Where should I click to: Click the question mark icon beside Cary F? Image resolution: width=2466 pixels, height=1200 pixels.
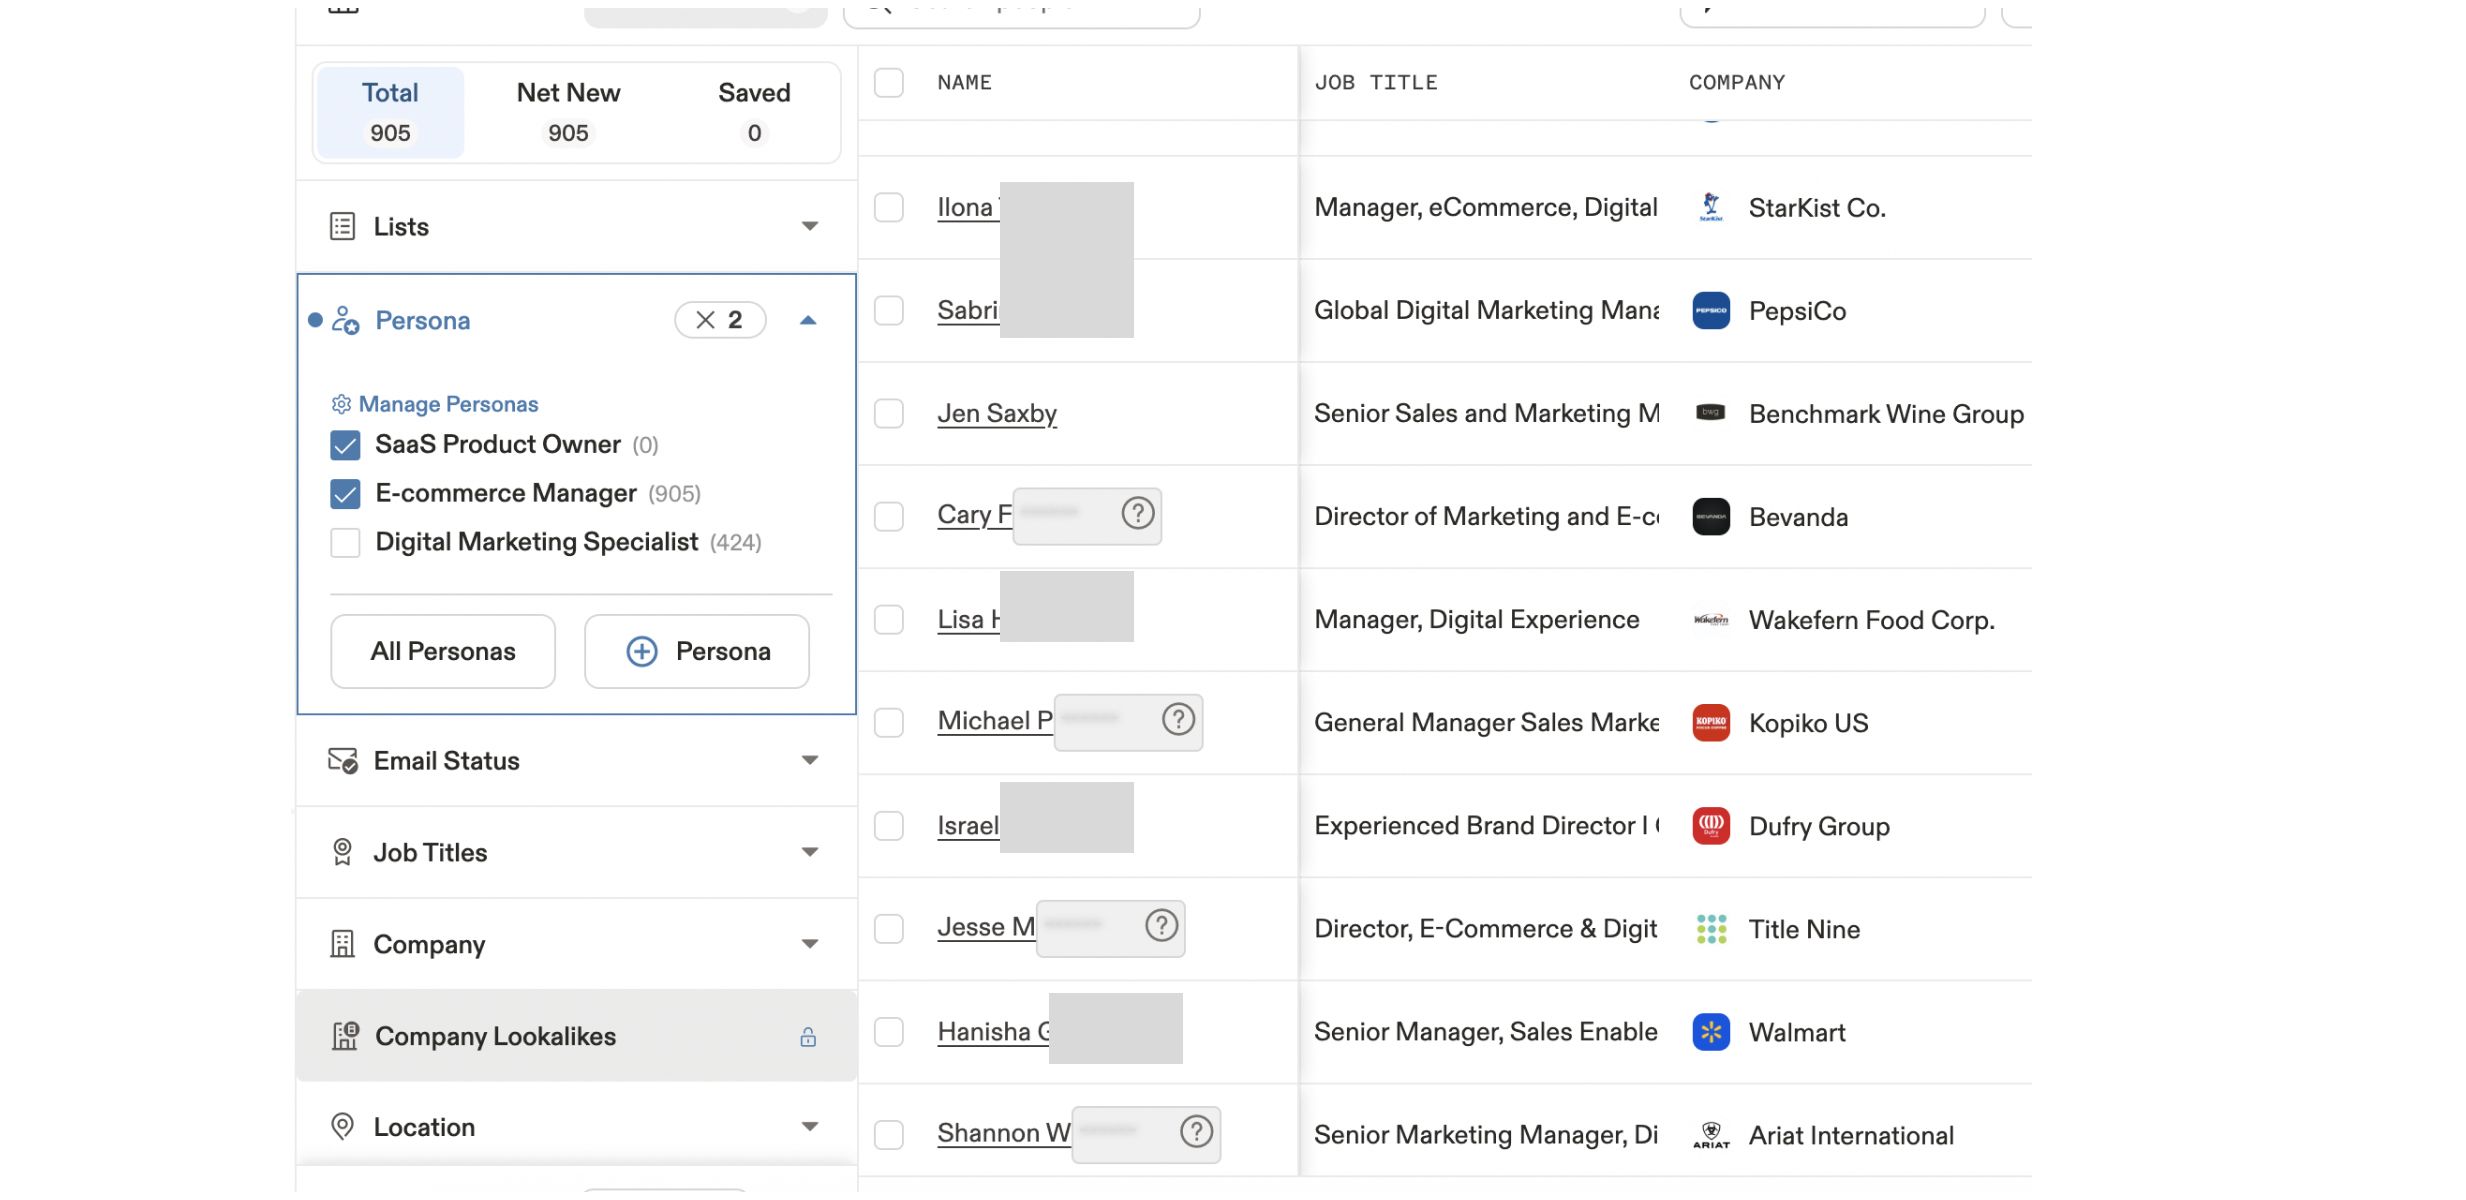tap(1137, 514)
